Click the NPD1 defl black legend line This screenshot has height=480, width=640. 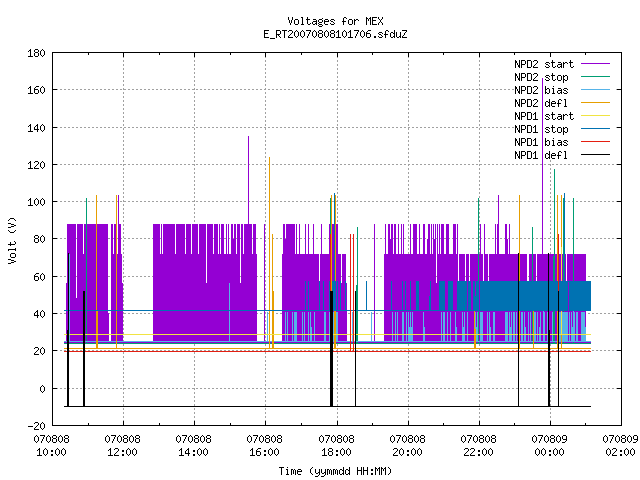(595, 155)
